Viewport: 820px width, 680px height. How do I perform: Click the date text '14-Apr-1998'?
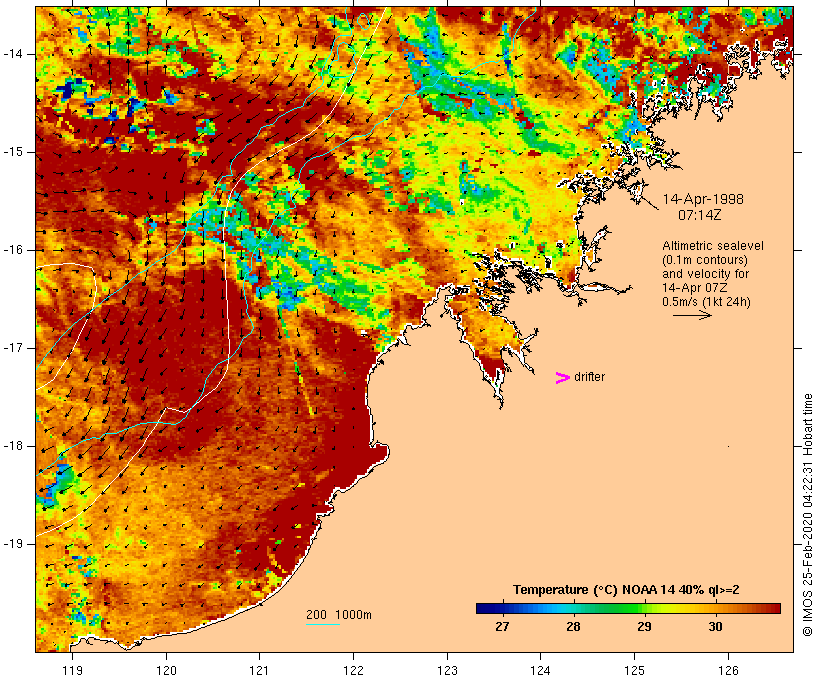[x=703, y=199]
